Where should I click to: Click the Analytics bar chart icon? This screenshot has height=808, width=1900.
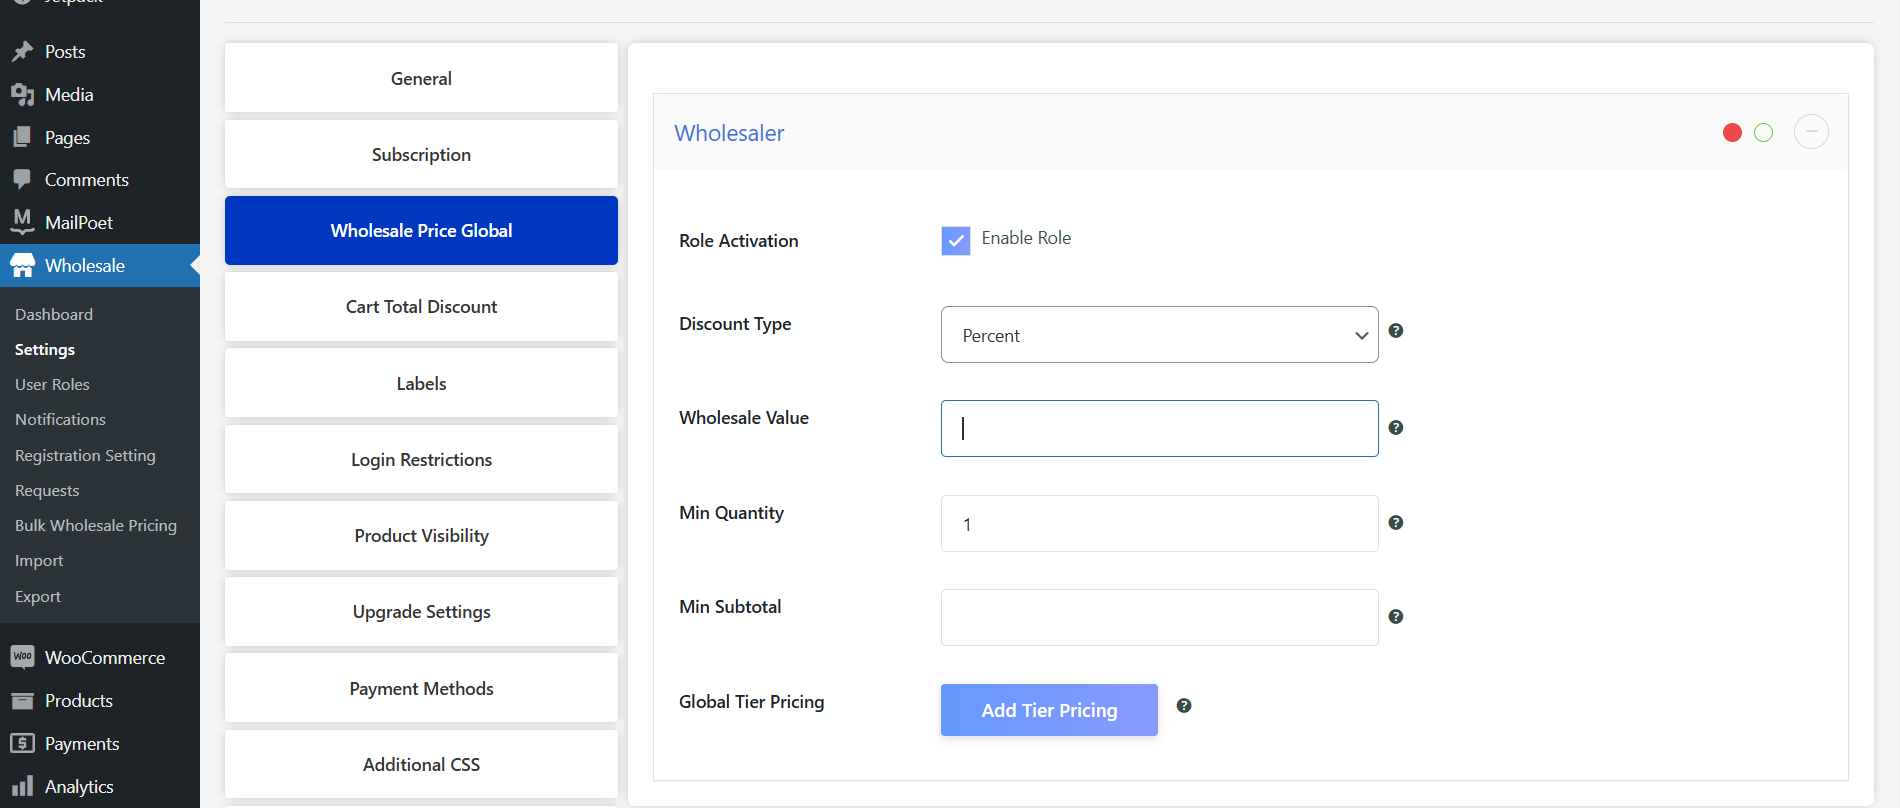pos(22,786)
